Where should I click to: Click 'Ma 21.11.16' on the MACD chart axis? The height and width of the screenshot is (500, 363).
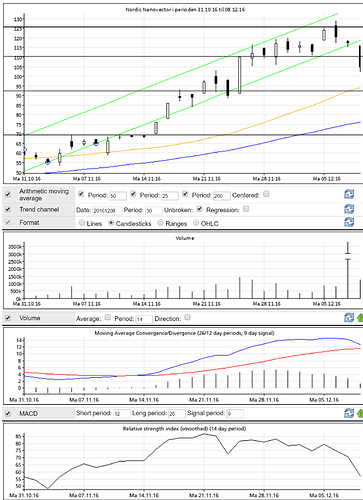(204, 400)
